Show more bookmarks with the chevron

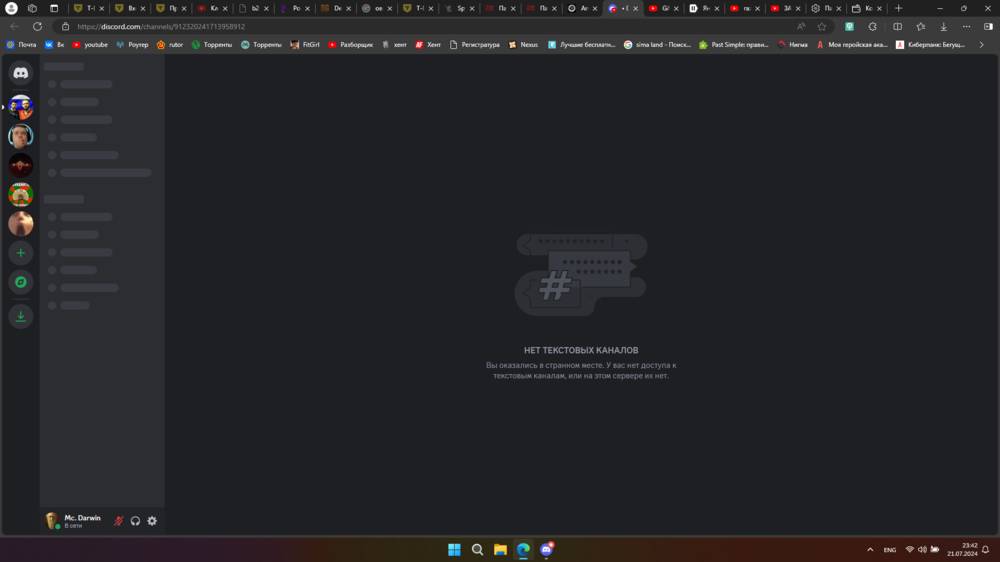coord(982,45)
